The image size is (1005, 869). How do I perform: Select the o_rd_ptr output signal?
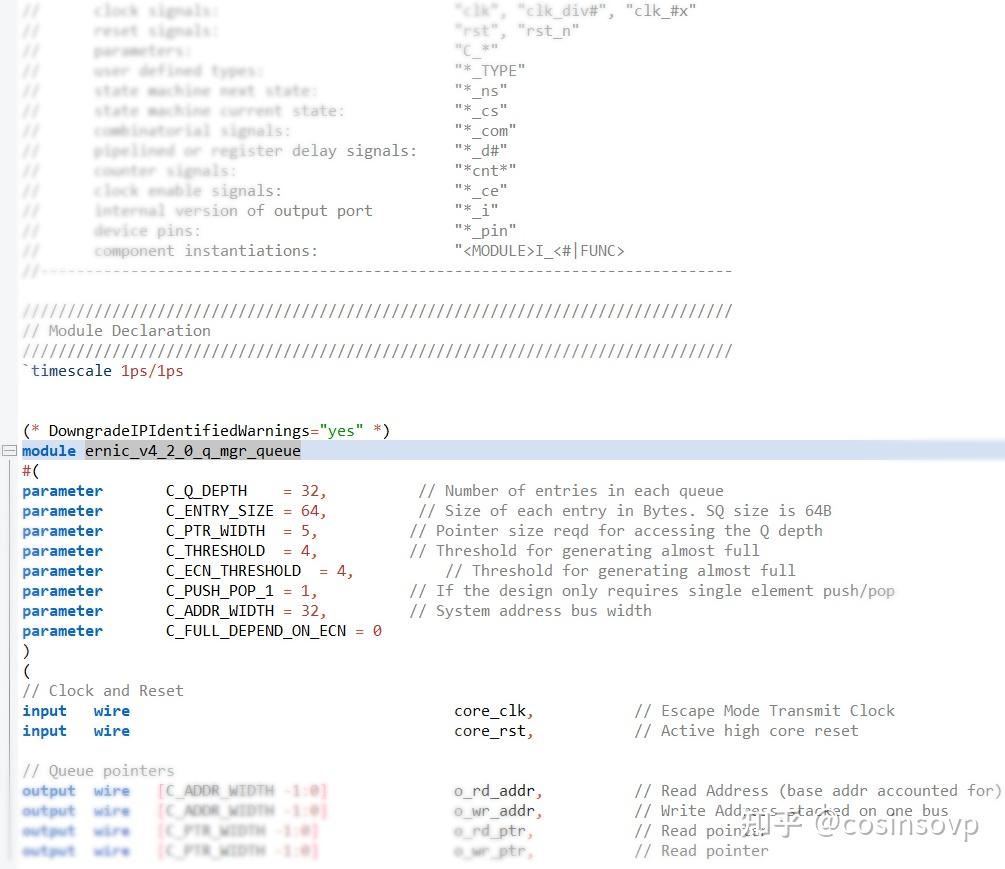491,830
